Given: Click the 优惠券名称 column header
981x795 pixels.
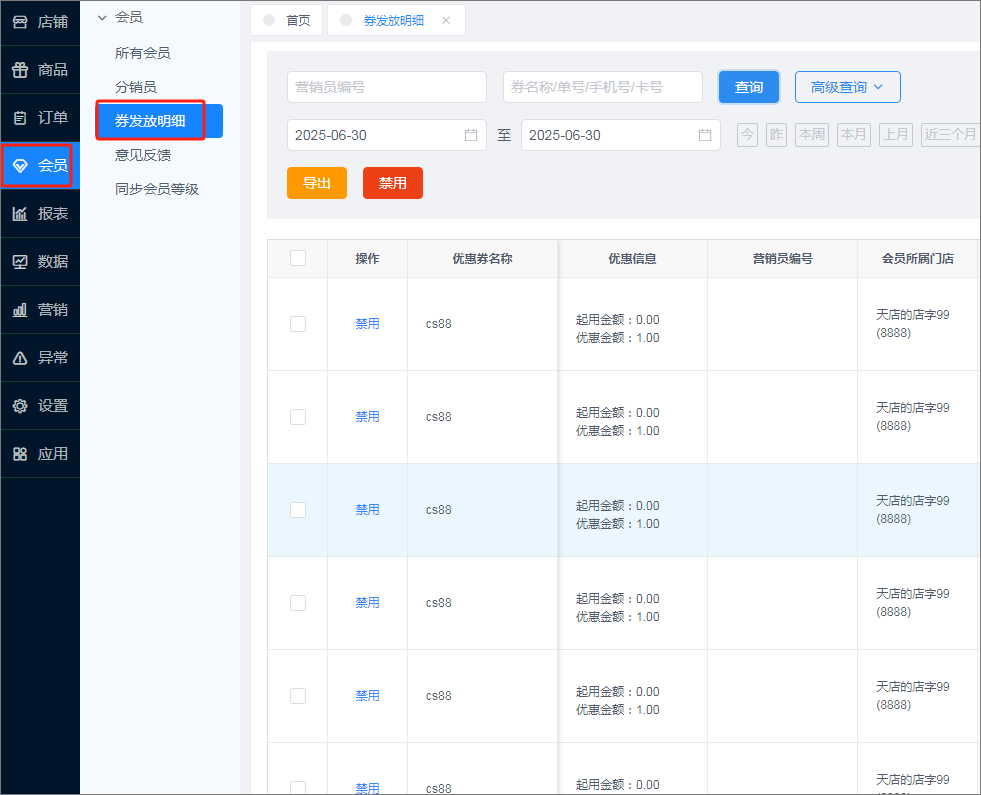Looking at the screenshot, I should [x=482, y=258].
